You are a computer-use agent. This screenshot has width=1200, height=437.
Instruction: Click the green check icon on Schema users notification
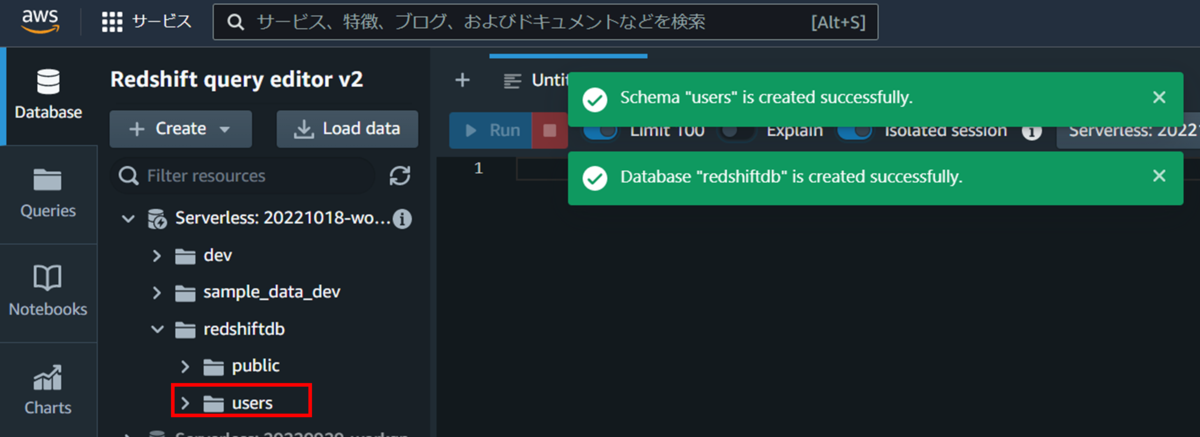tap(595, 98)
